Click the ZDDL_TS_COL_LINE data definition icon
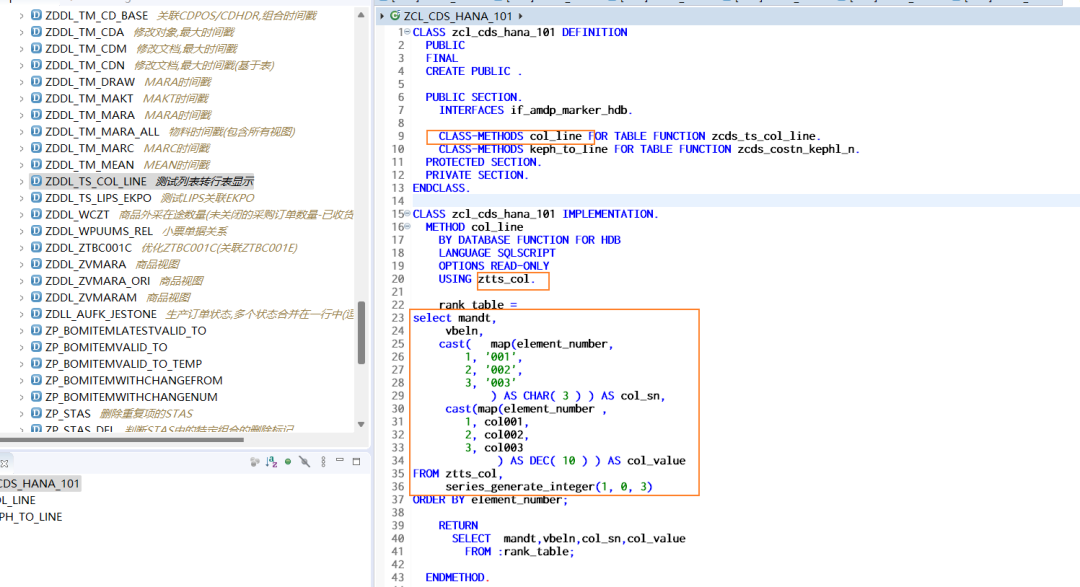Image resolution: width=1080 pixels, height=587 pixels. coord(37,181)
